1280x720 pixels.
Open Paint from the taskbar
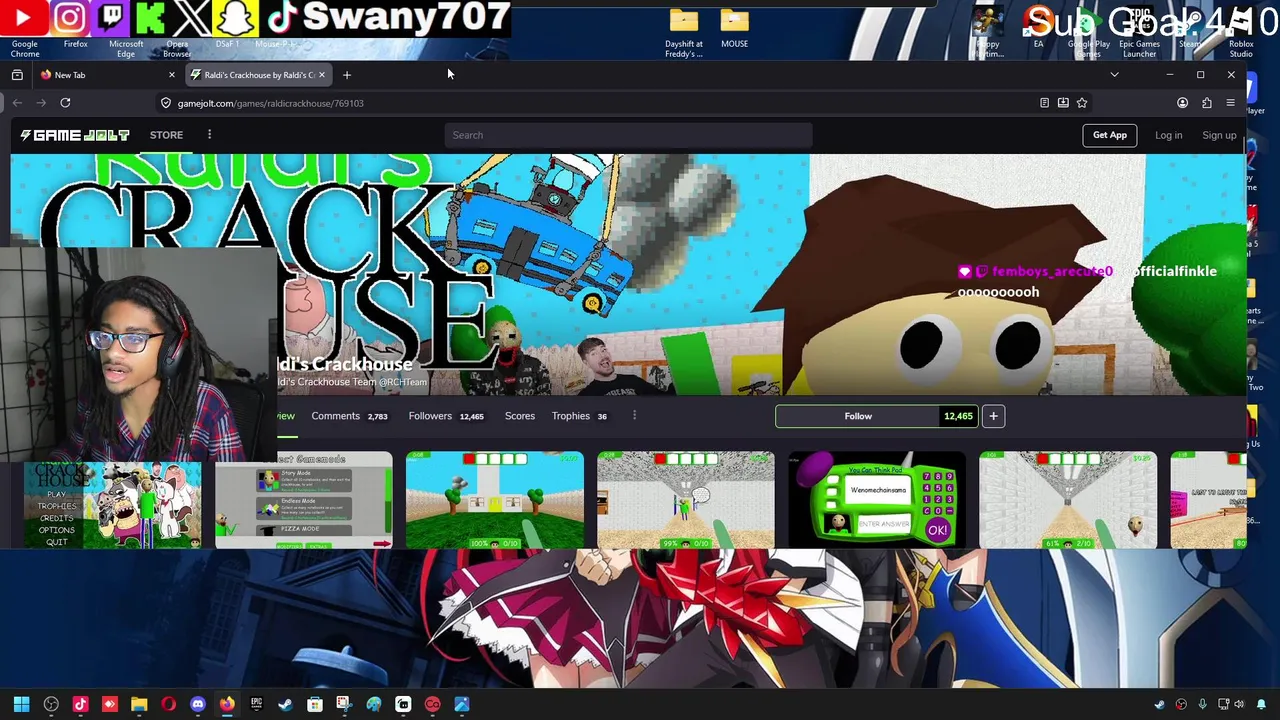click(373, 704)
